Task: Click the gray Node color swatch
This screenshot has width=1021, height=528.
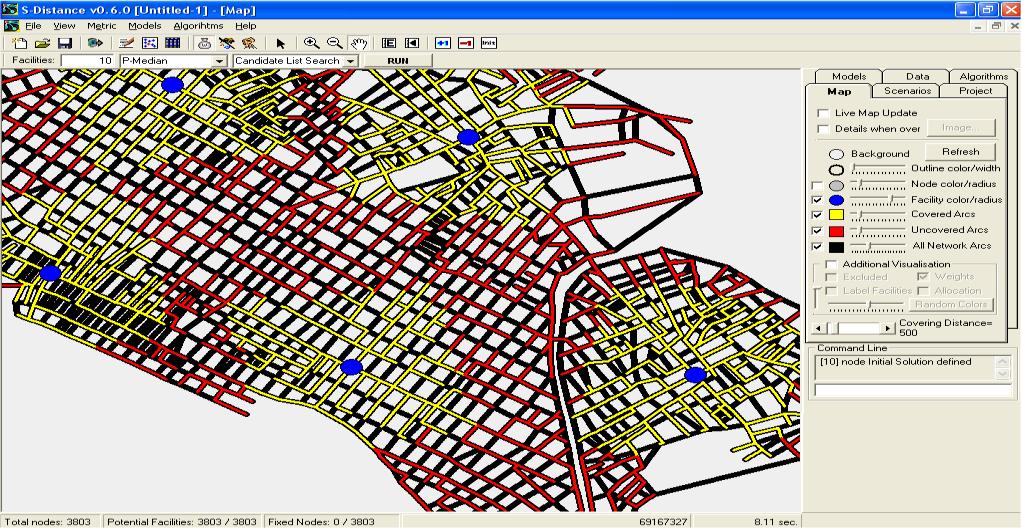Action: point(837,185)
